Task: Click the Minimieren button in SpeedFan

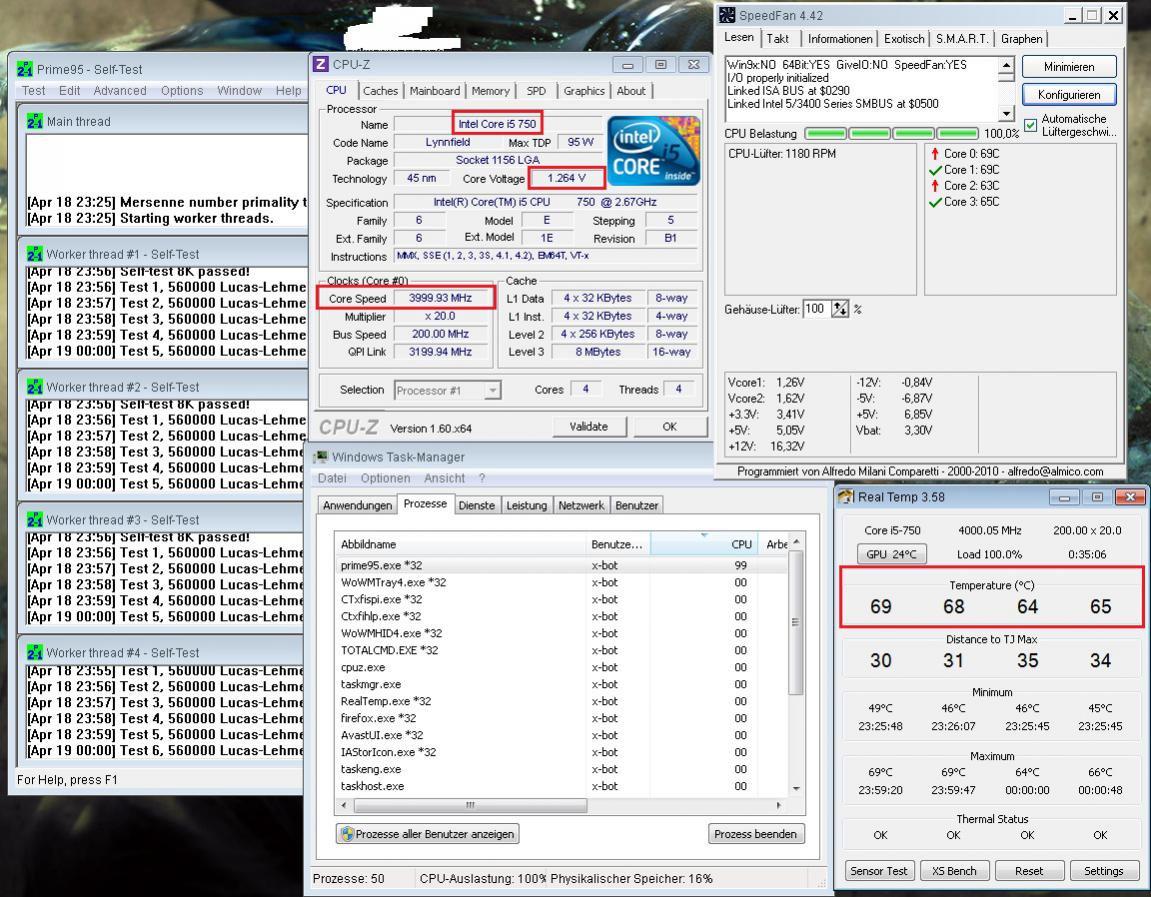Action: coord(1069,67)
